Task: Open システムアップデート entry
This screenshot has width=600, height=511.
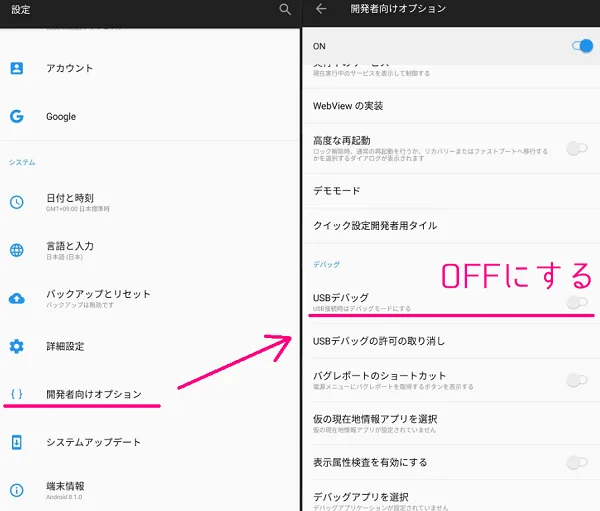Action: click(x=150, y=442)
